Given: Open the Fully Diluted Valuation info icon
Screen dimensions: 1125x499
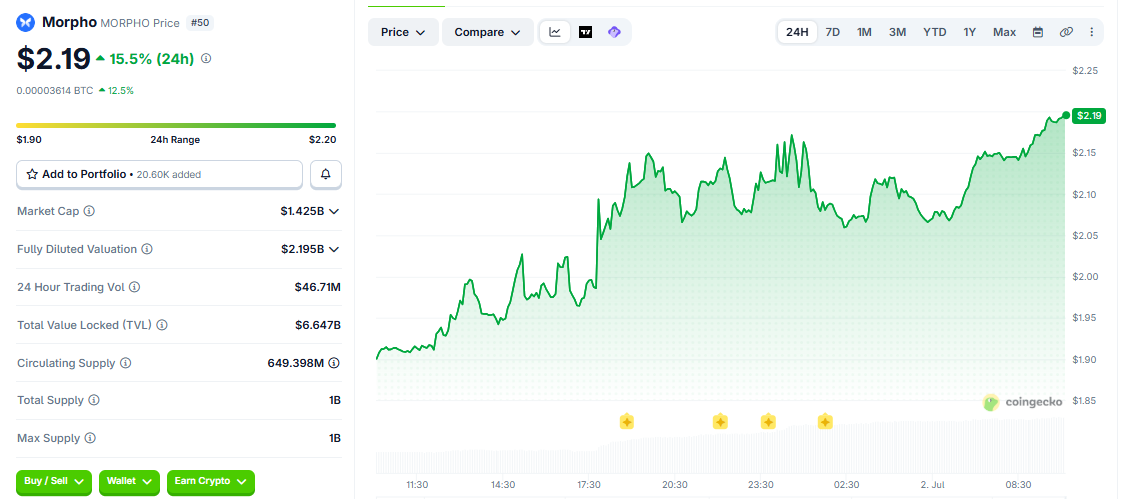Looking at the screenshot, I should tap(146, 249).
